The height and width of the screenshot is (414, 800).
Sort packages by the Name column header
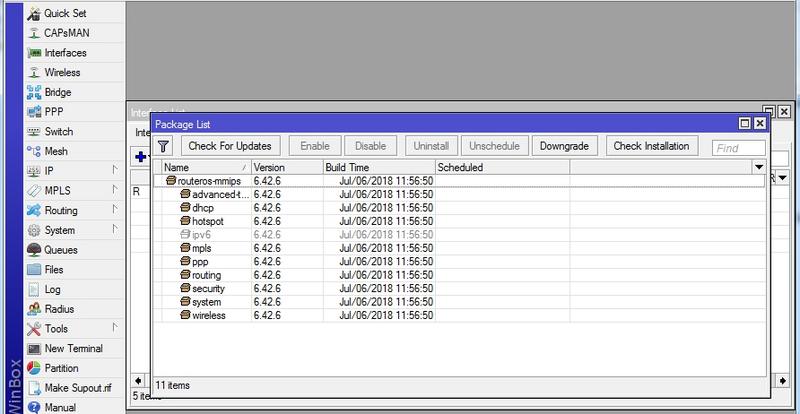click(207, 167)
